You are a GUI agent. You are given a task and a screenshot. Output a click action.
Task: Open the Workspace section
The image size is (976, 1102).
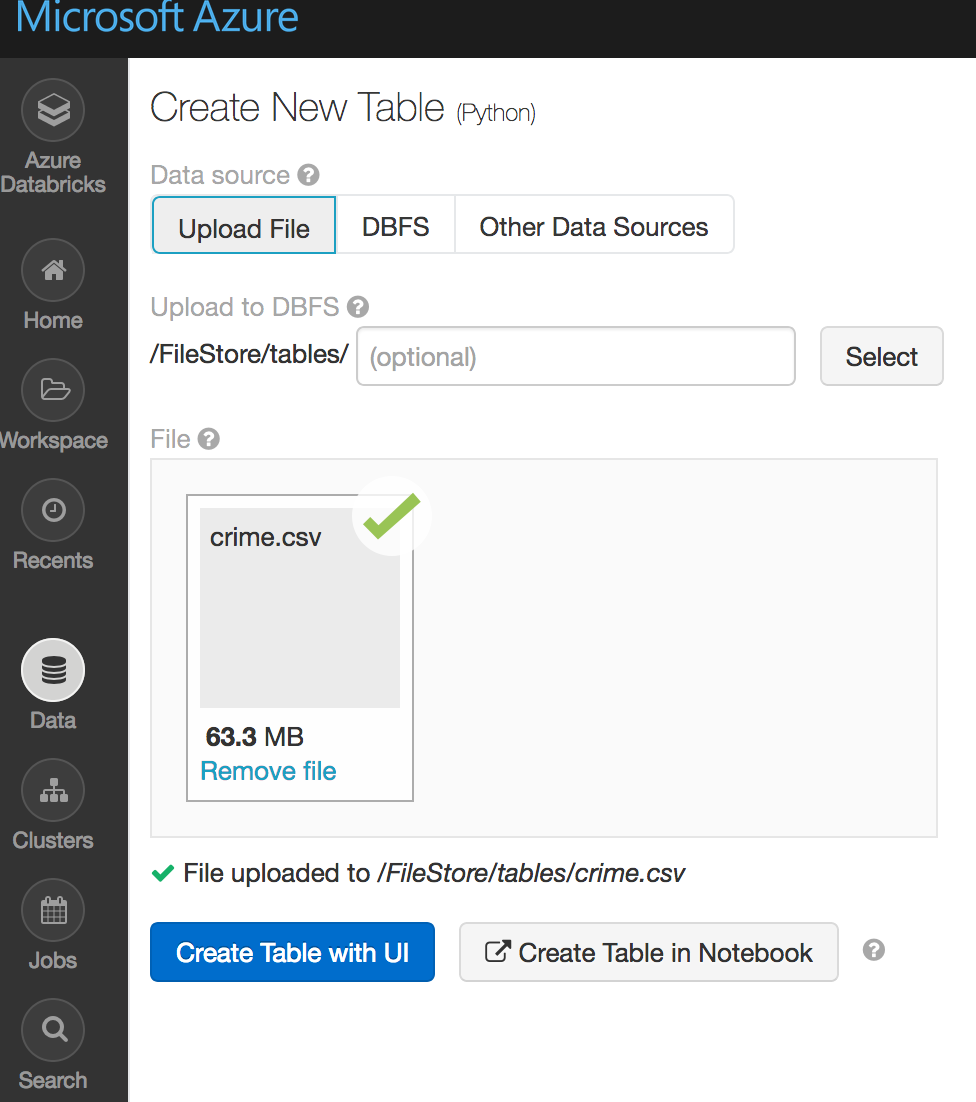tap(52, 390)
